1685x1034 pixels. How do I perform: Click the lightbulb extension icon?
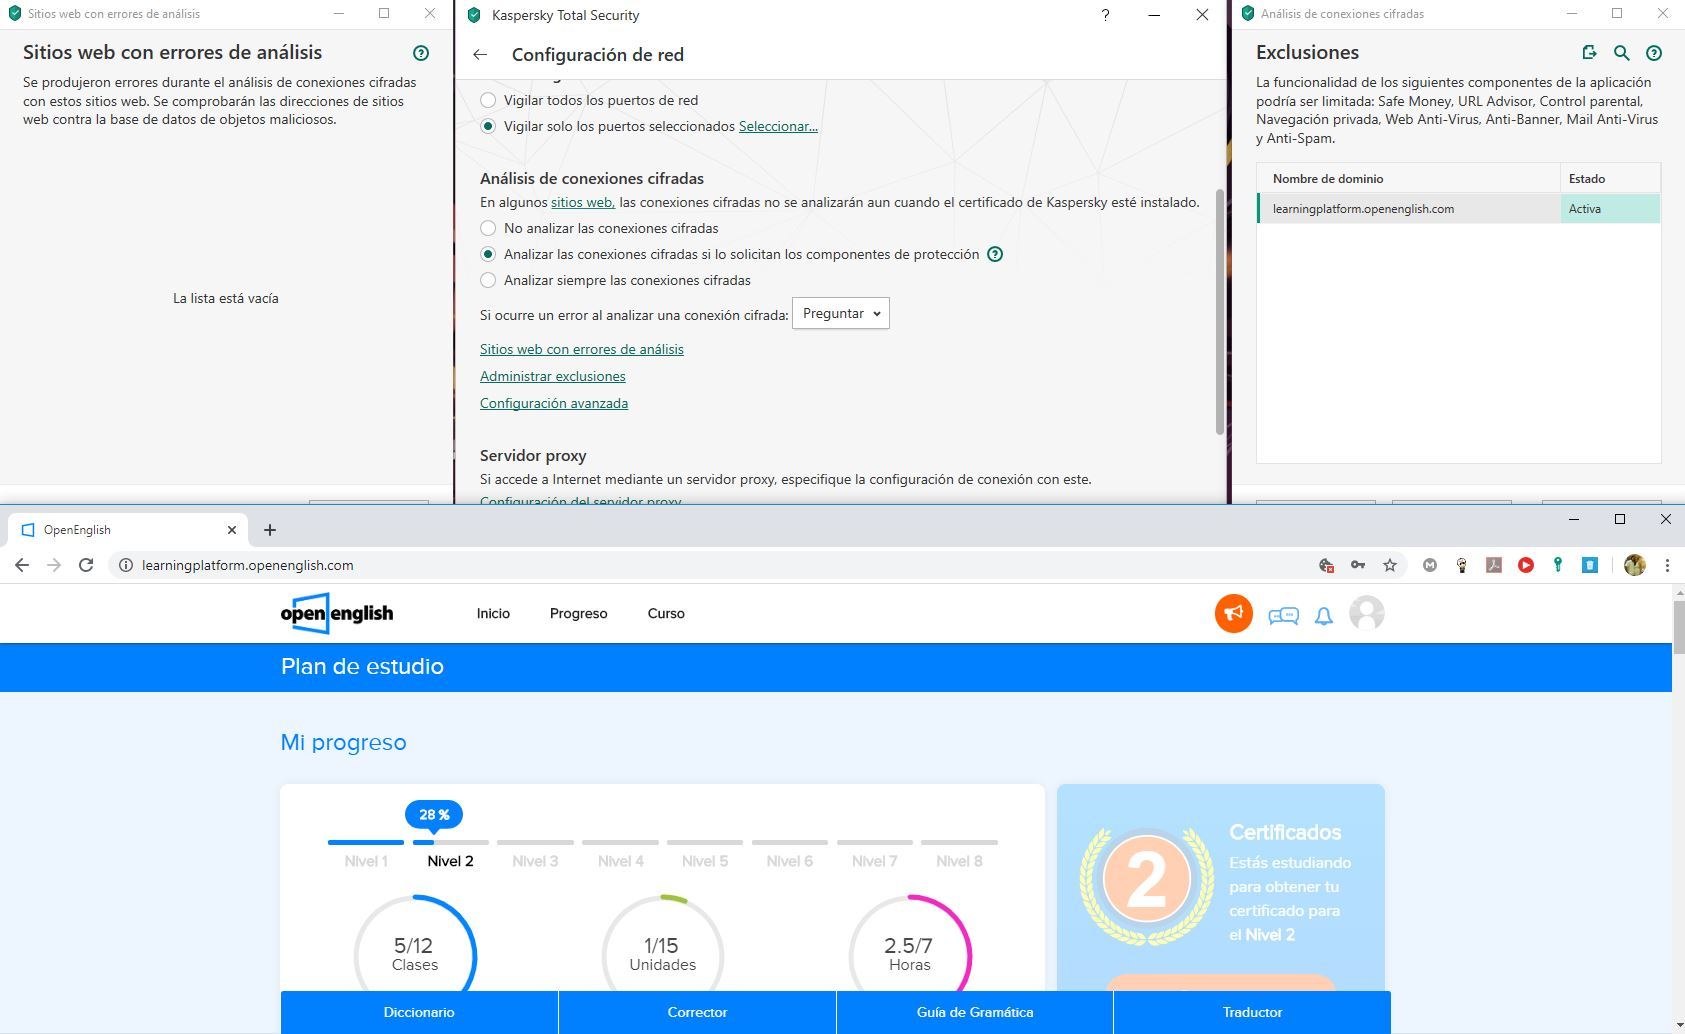(1462, 565)
